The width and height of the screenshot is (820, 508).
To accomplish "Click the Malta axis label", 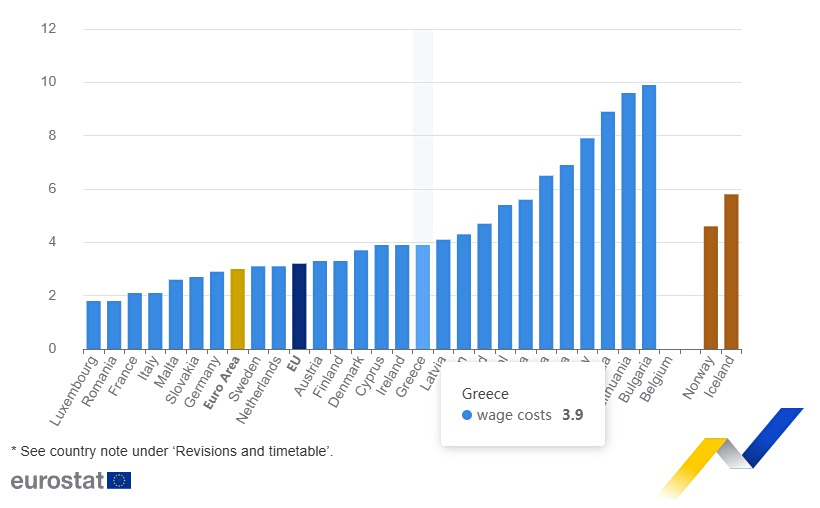I will coord(167,372).
